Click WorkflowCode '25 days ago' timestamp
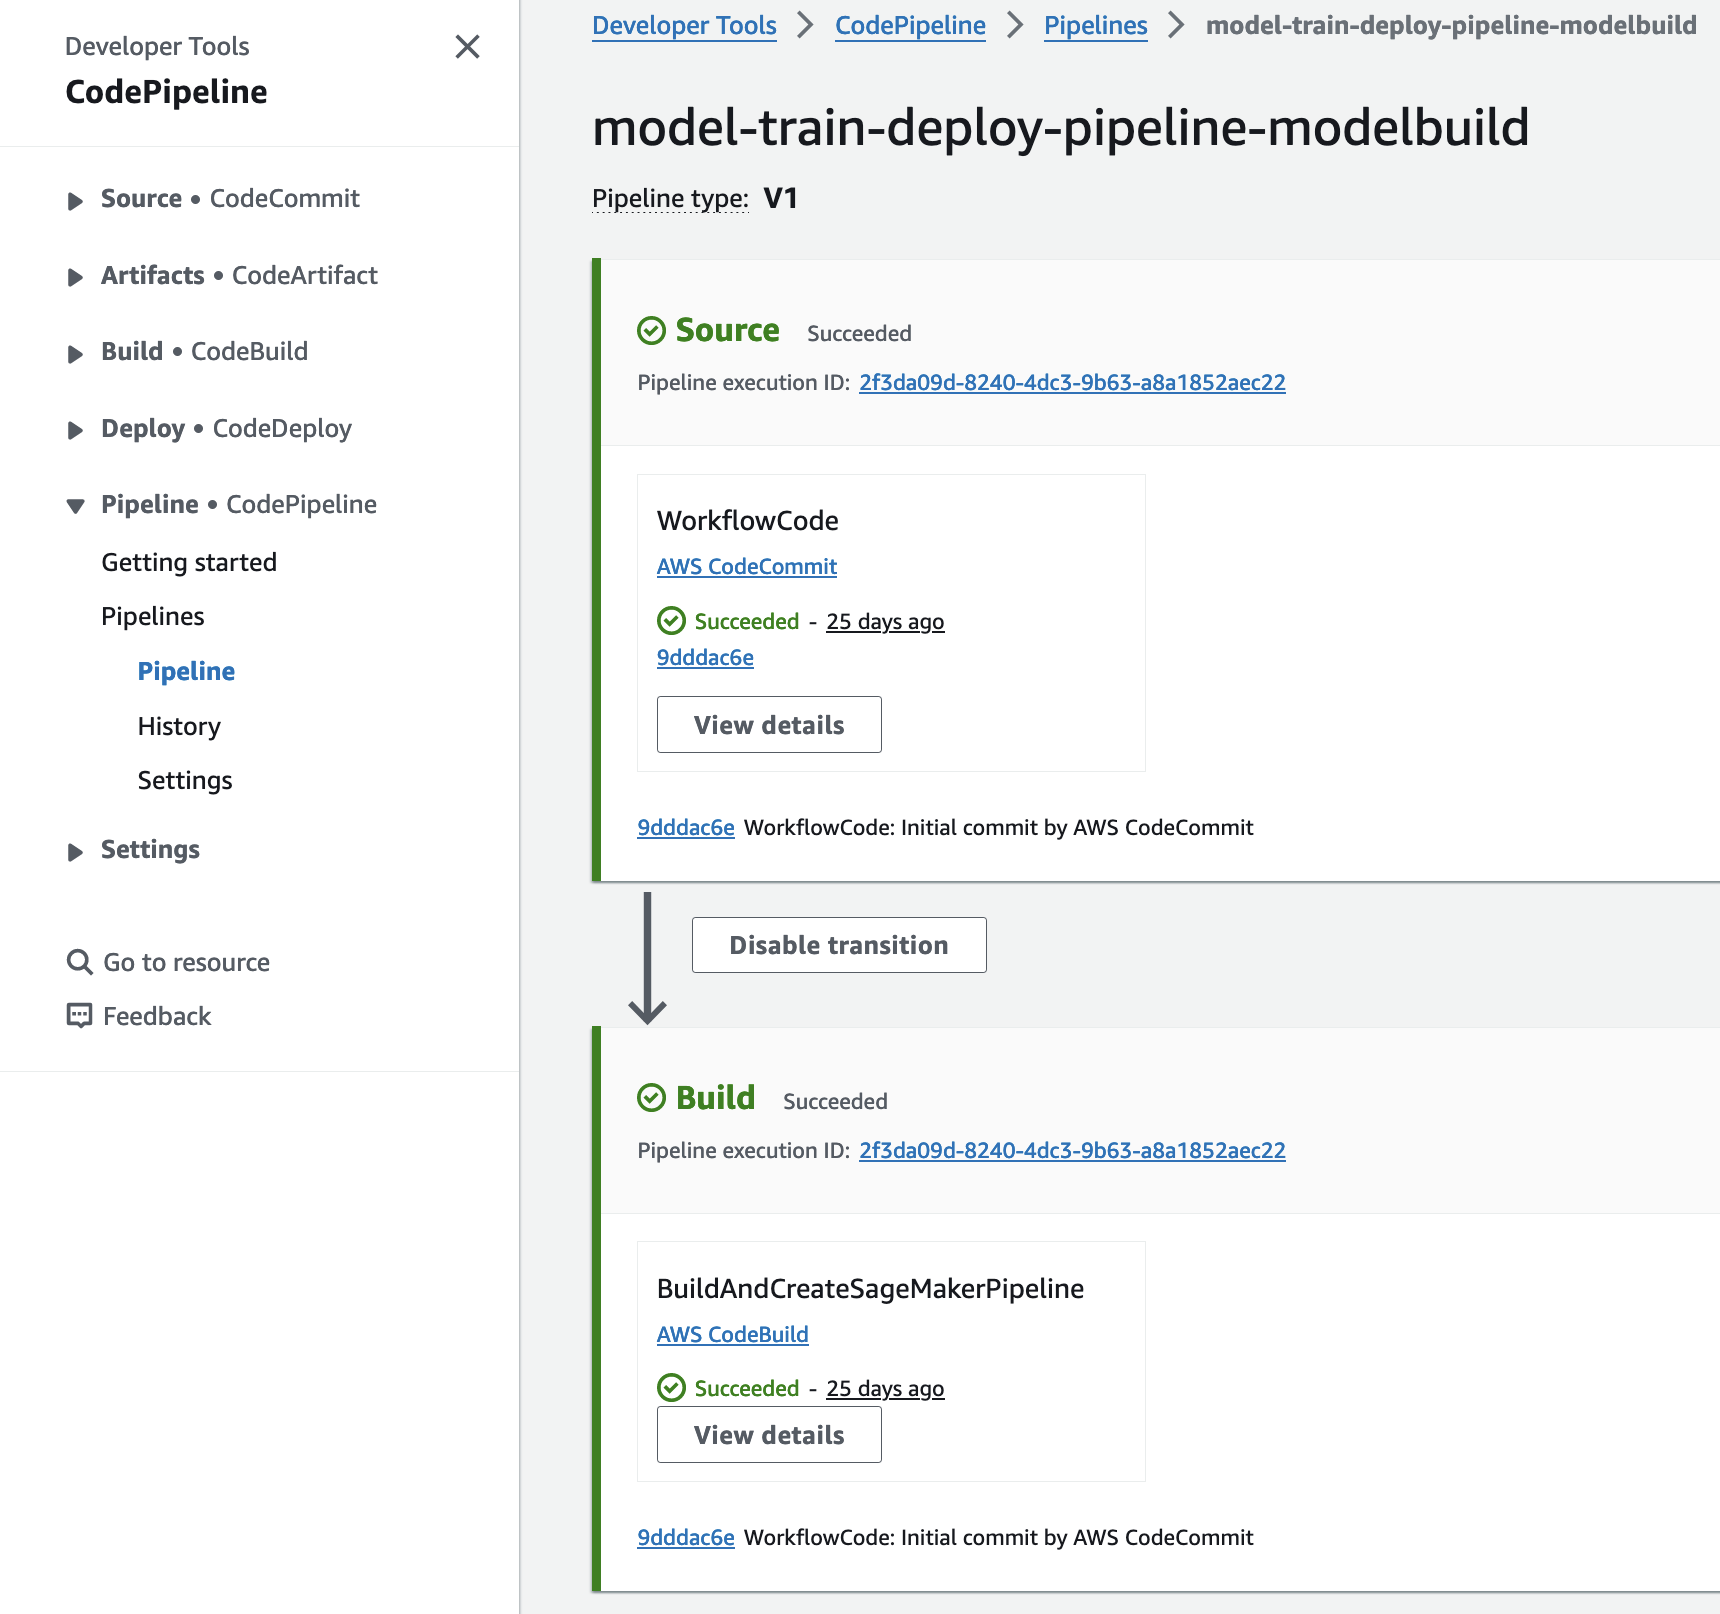The image size is (1720, 1614). click(x=885, y=621)
